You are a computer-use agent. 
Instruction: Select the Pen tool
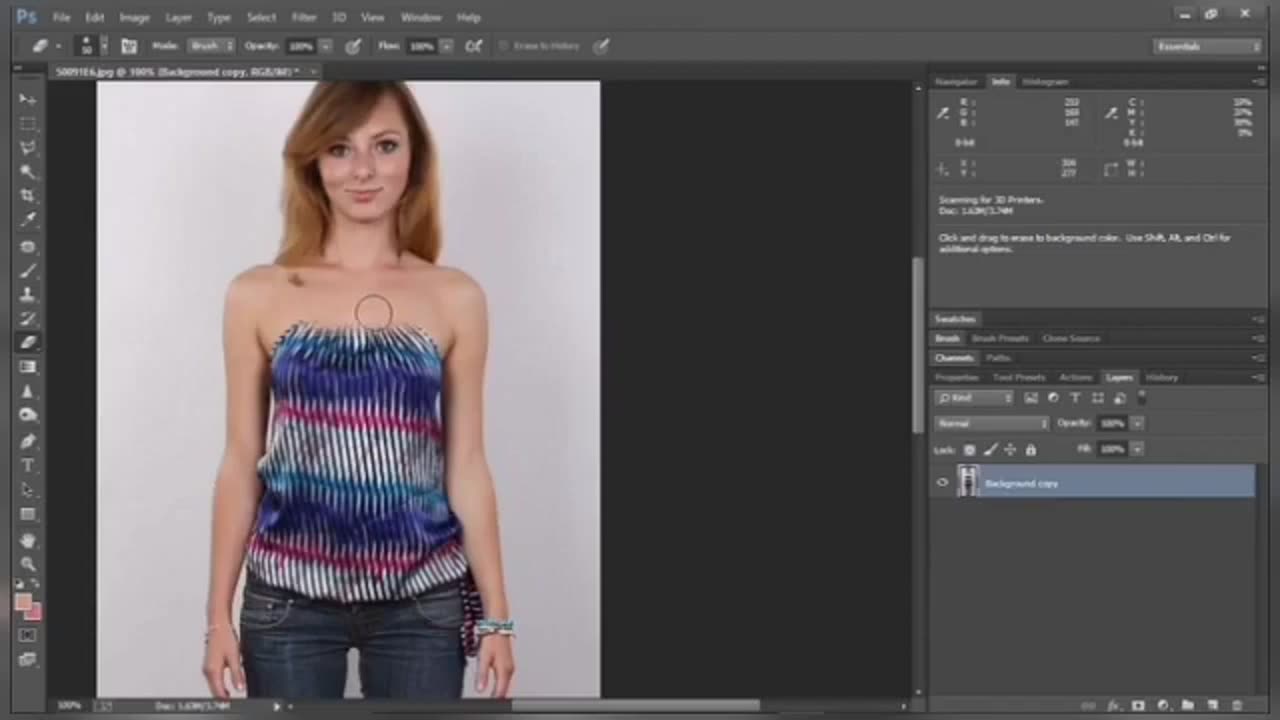point(28,441)
